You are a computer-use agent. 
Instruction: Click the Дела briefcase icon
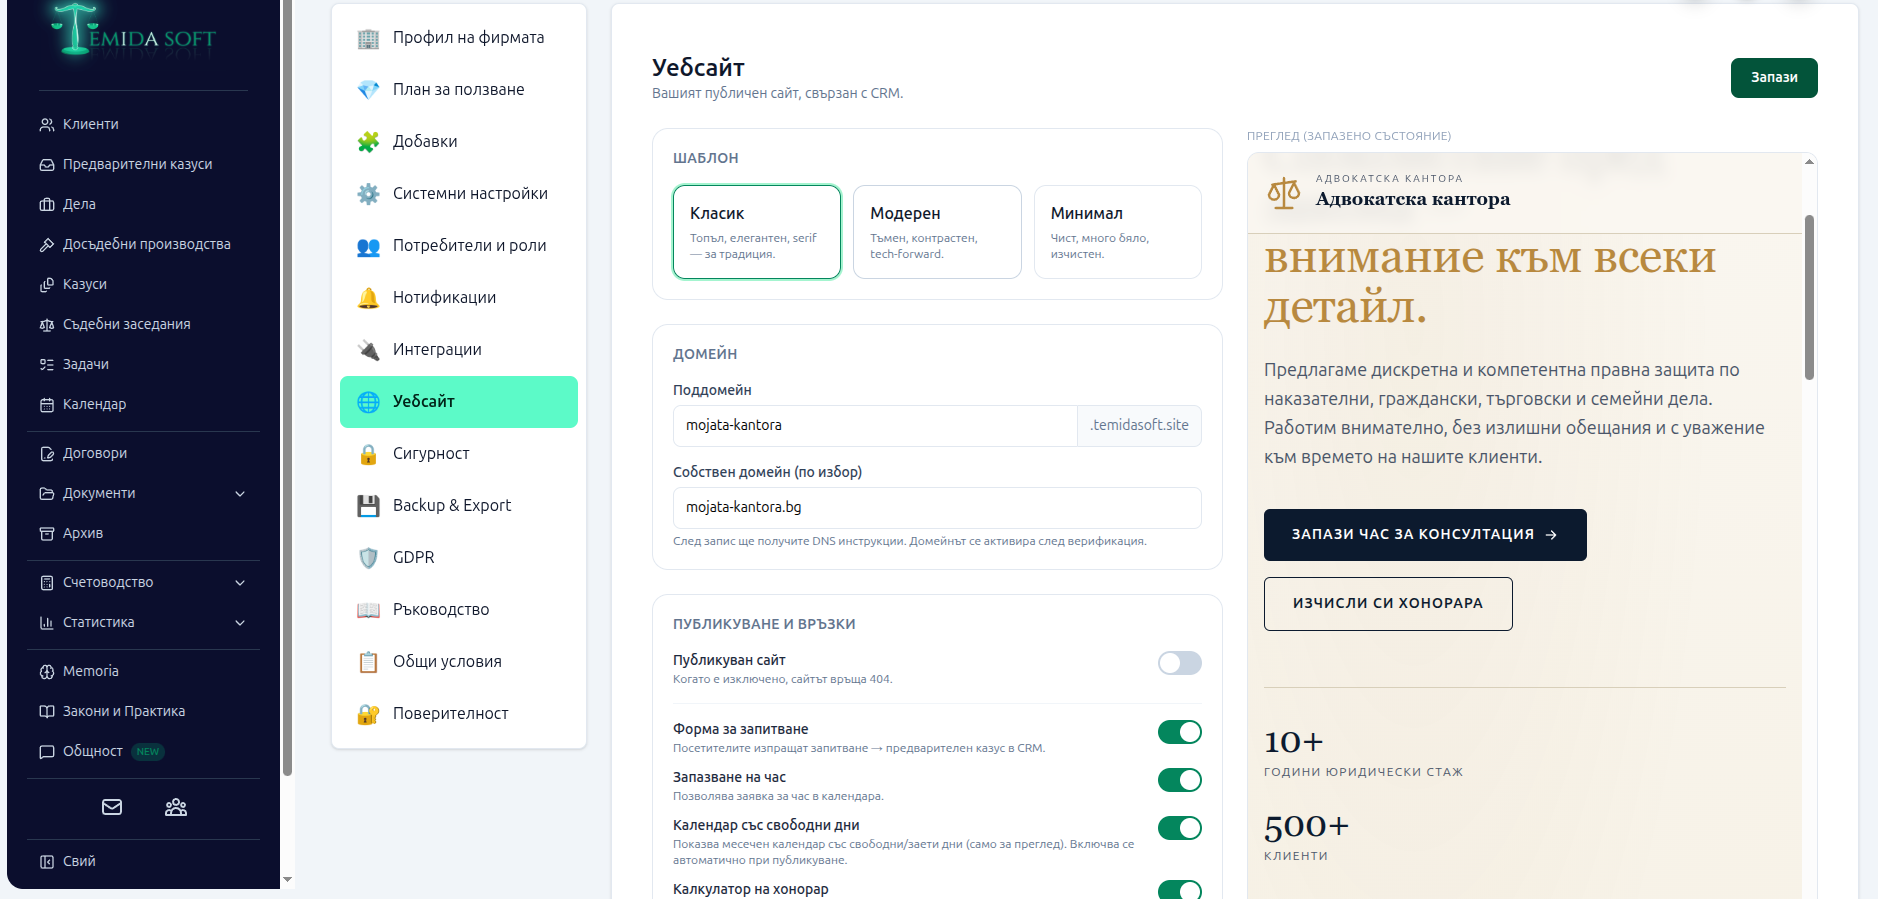point(47,205)
